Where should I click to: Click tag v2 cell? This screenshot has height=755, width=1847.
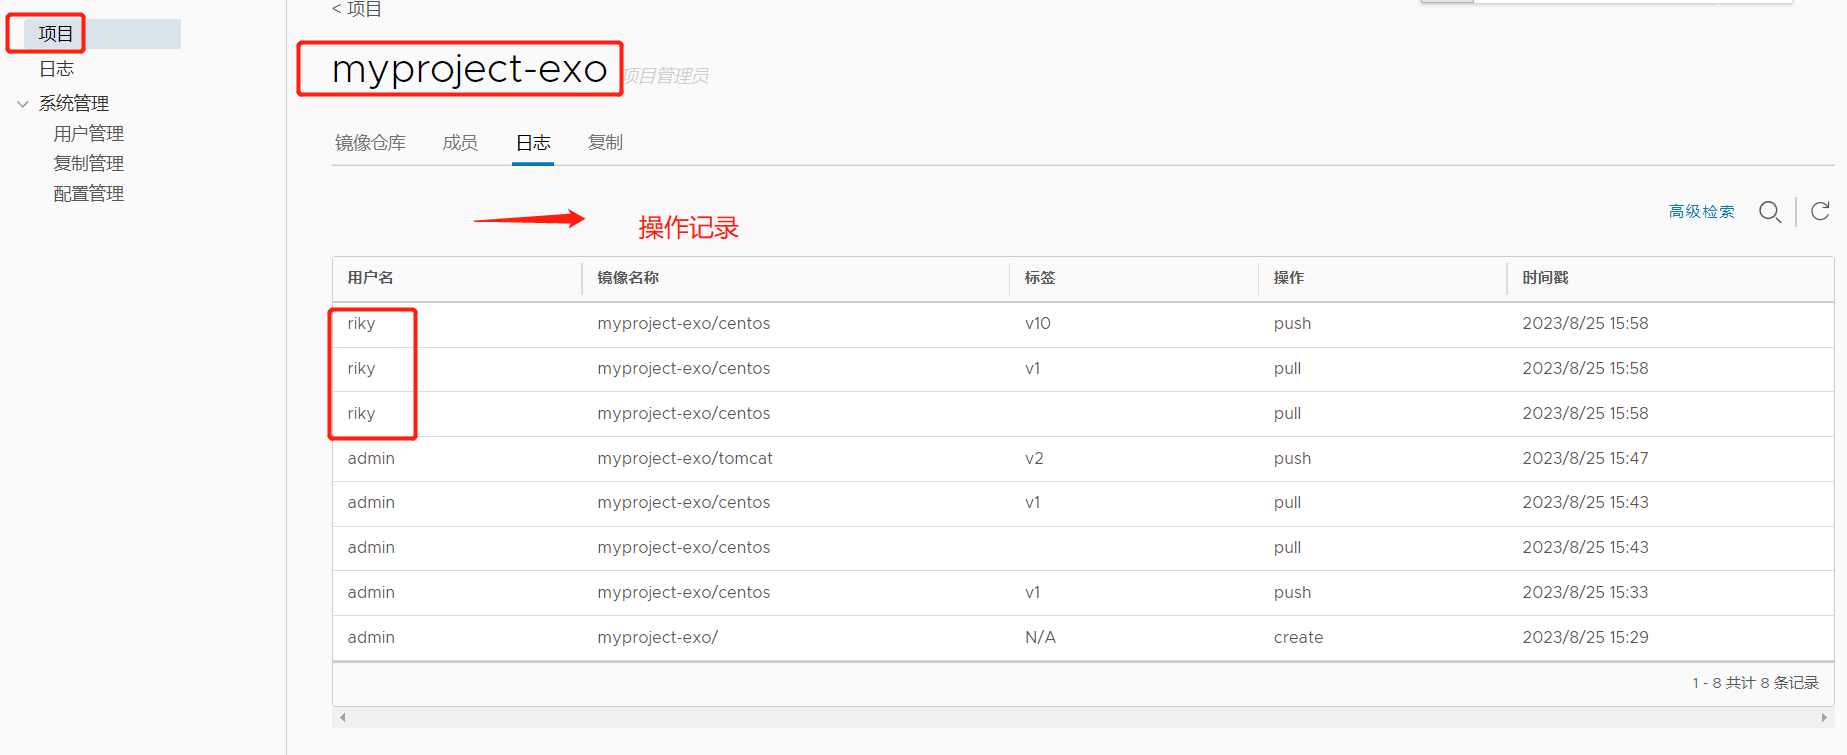1034,459
